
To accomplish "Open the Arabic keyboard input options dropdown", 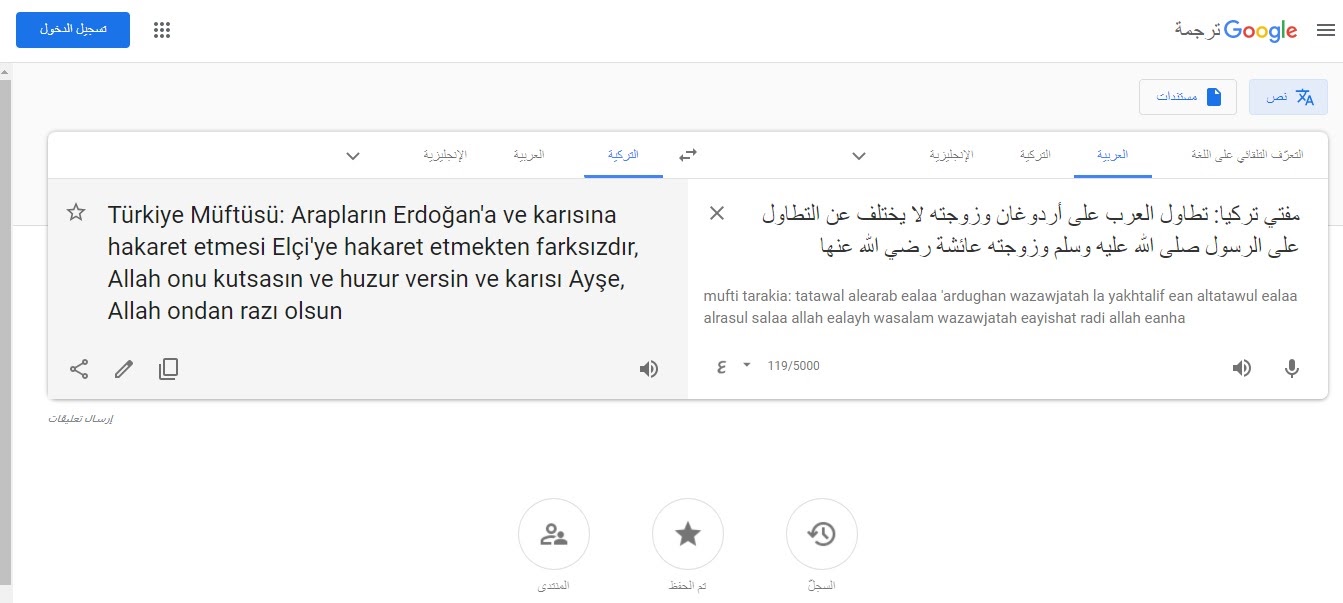I will [746, 366].
